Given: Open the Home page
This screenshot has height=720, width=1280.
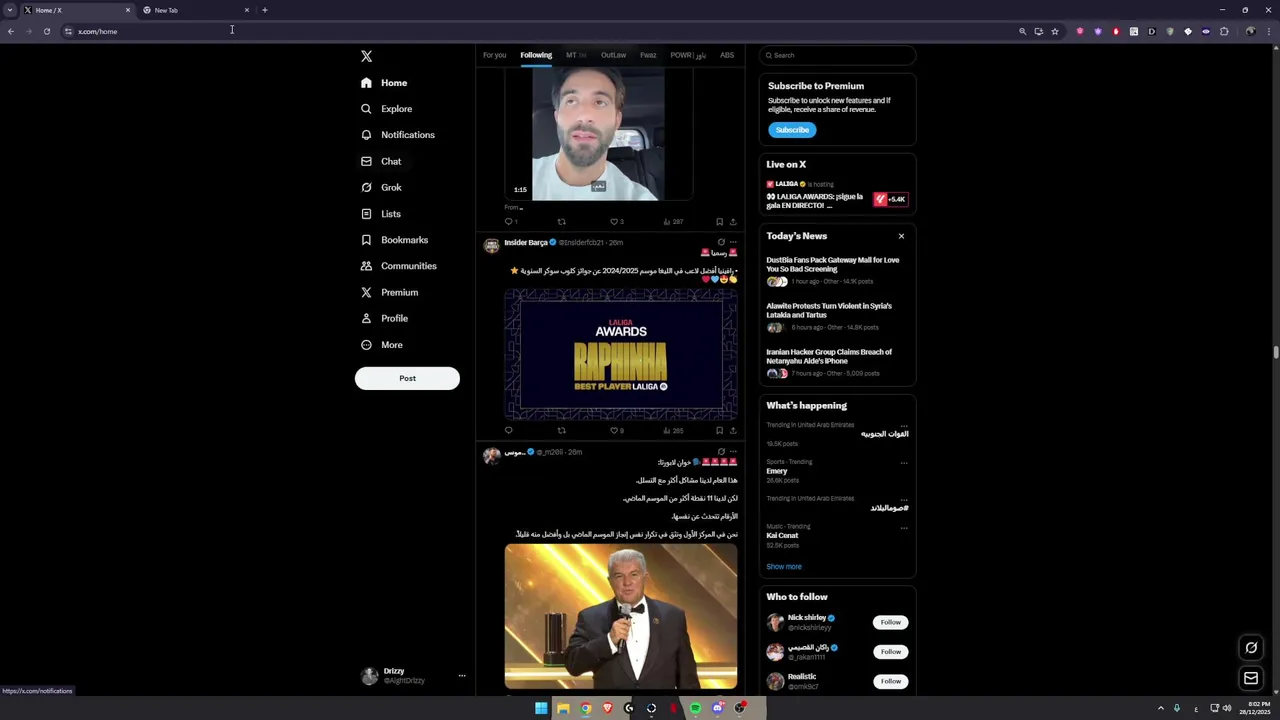Looking at the screenshot, I should pos(384,83).
